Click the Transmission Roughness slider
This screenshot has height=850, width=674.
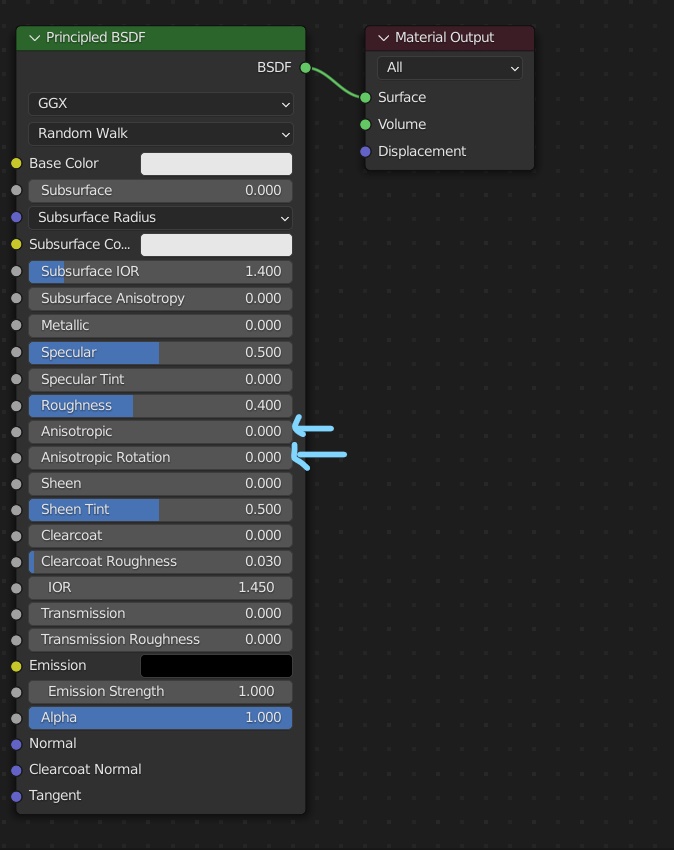161,640
